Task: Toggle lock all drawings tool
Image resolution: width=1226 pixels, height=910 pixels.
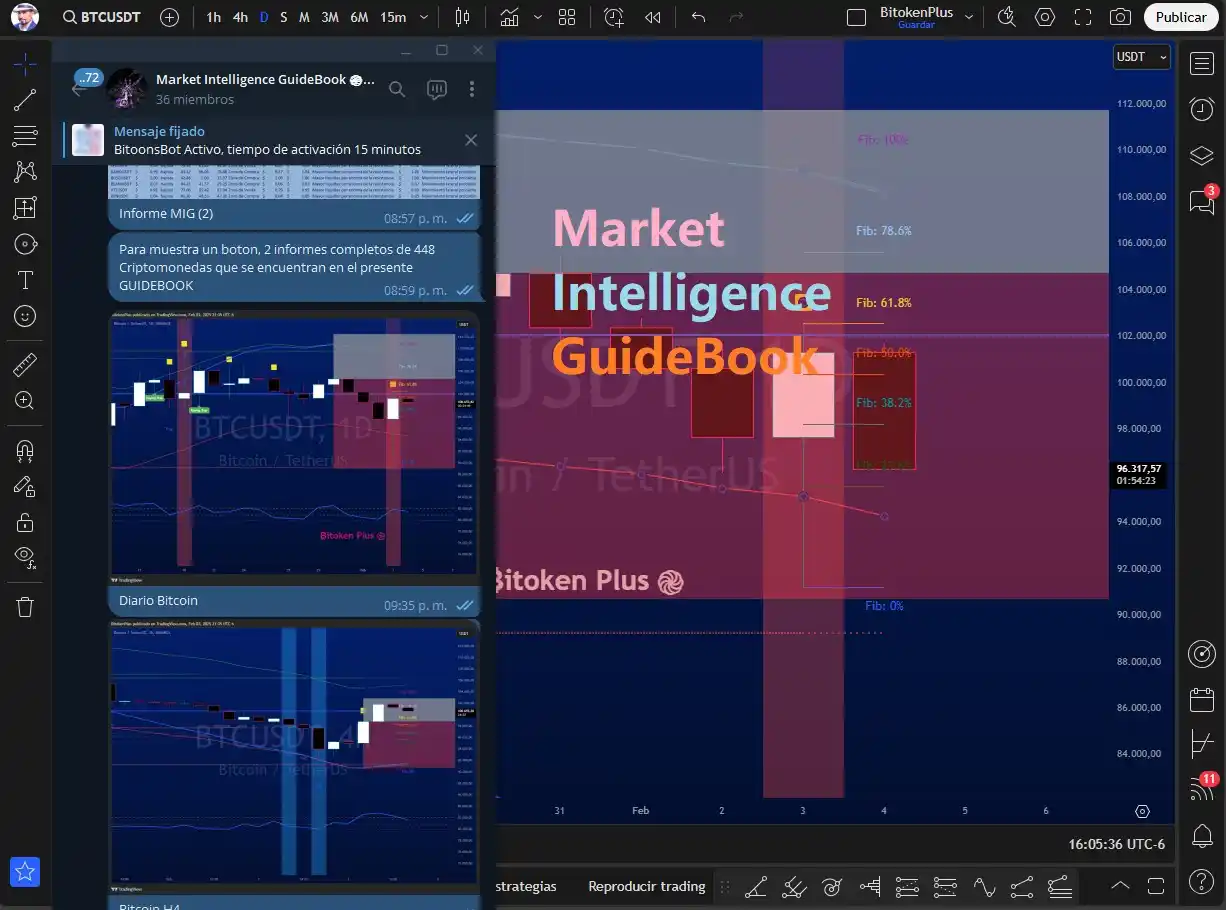Action: tap(25, 522)
